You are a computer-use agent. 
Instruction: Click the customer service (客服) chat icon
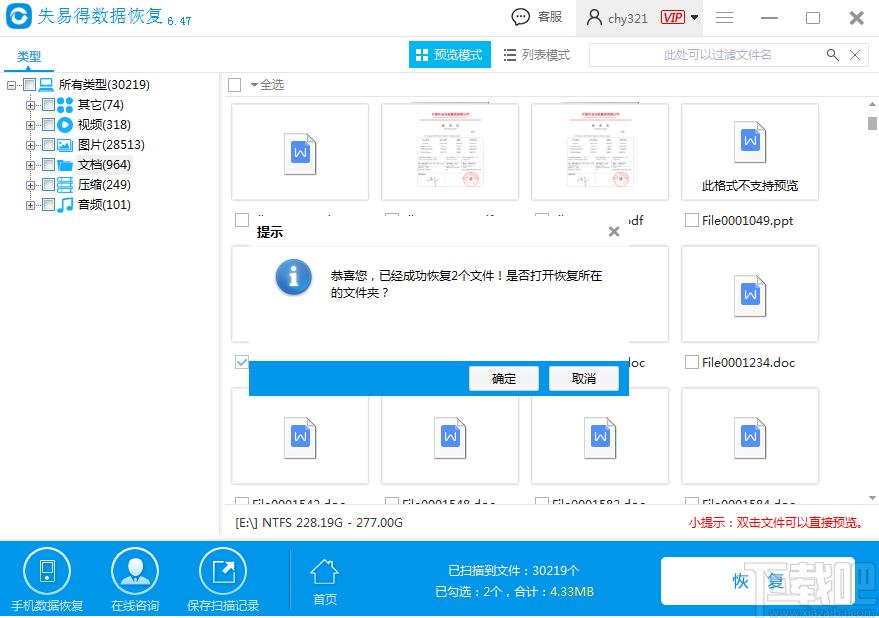(x=521, y=17)
